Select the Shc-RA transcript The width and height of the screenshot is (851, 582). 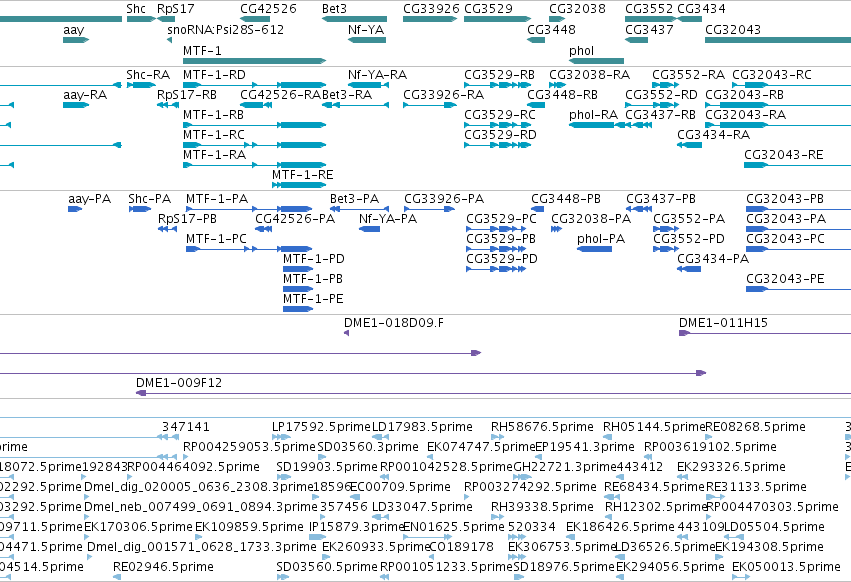click(141, 85)
